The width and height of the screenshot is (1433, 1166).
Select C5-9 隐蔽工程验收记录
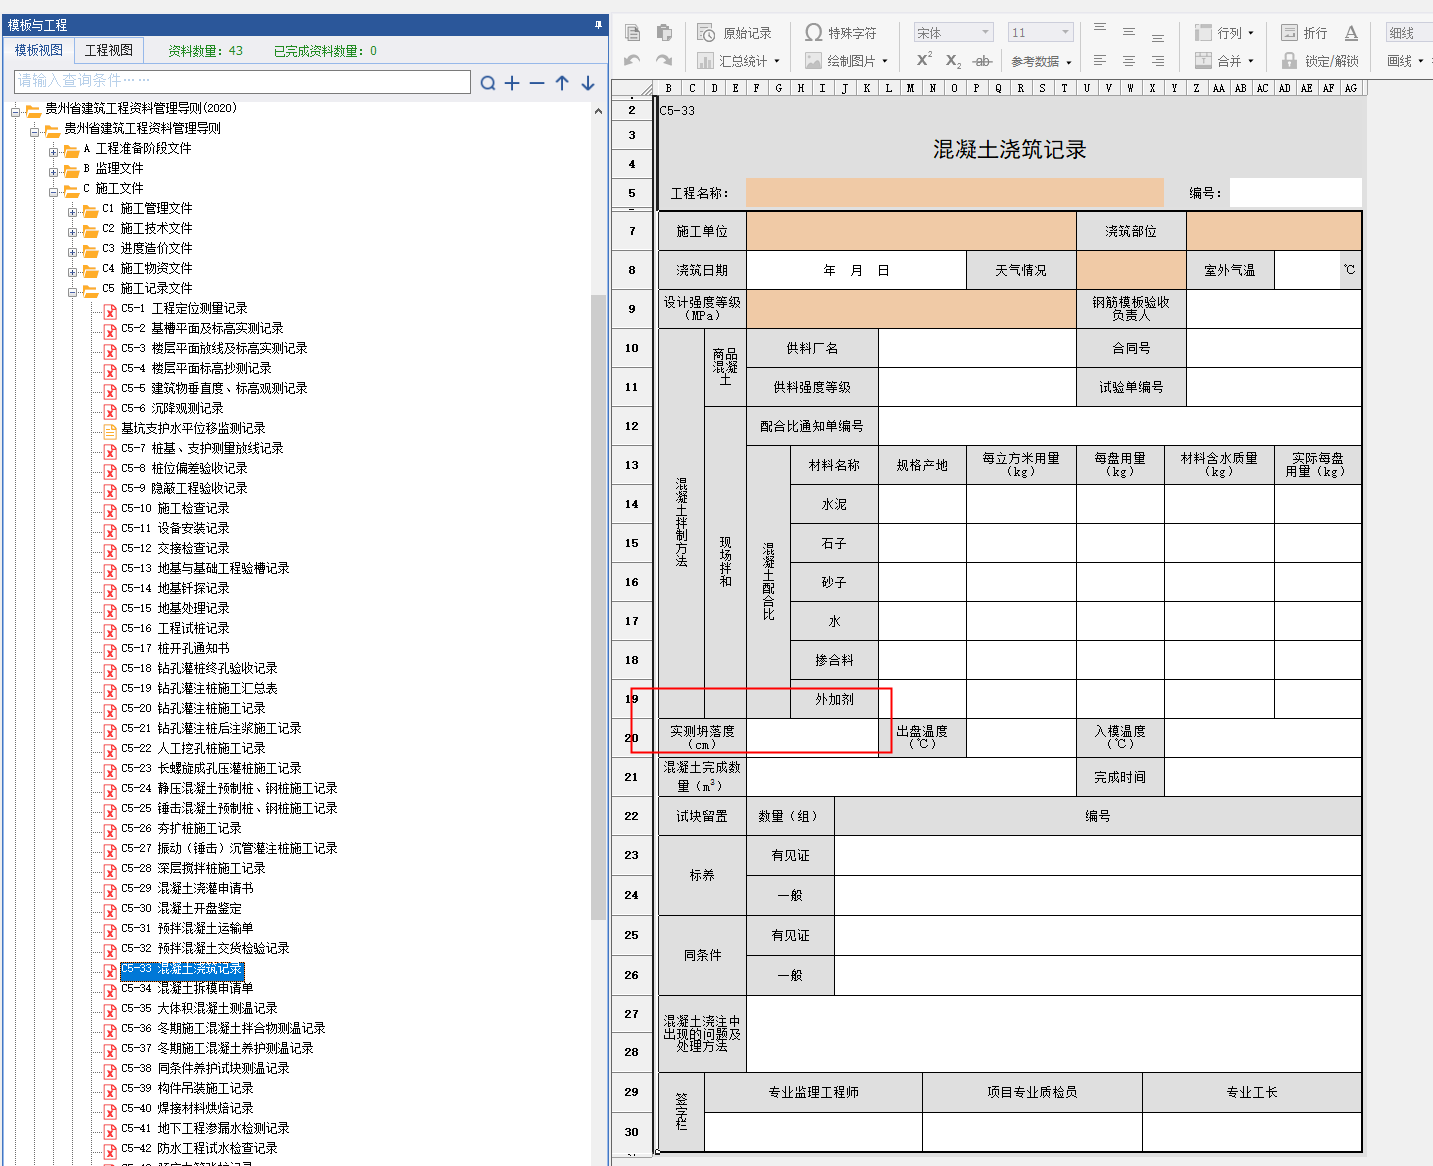(x=184, y=488)
